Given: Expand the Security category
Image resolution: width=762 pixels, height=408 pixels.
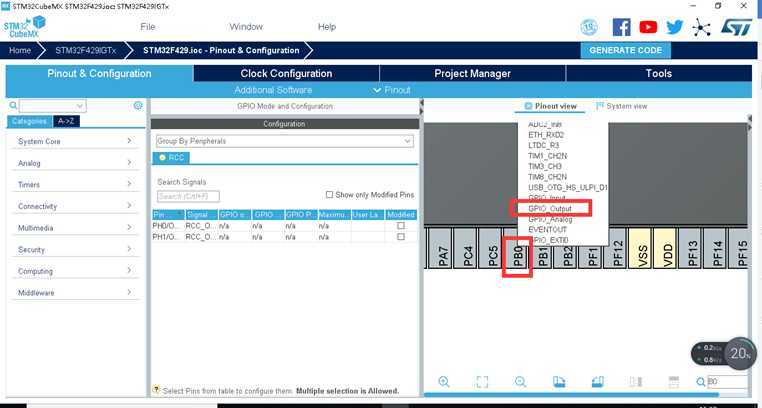Looking at the screenshot, I should click(x=75, y=250).
